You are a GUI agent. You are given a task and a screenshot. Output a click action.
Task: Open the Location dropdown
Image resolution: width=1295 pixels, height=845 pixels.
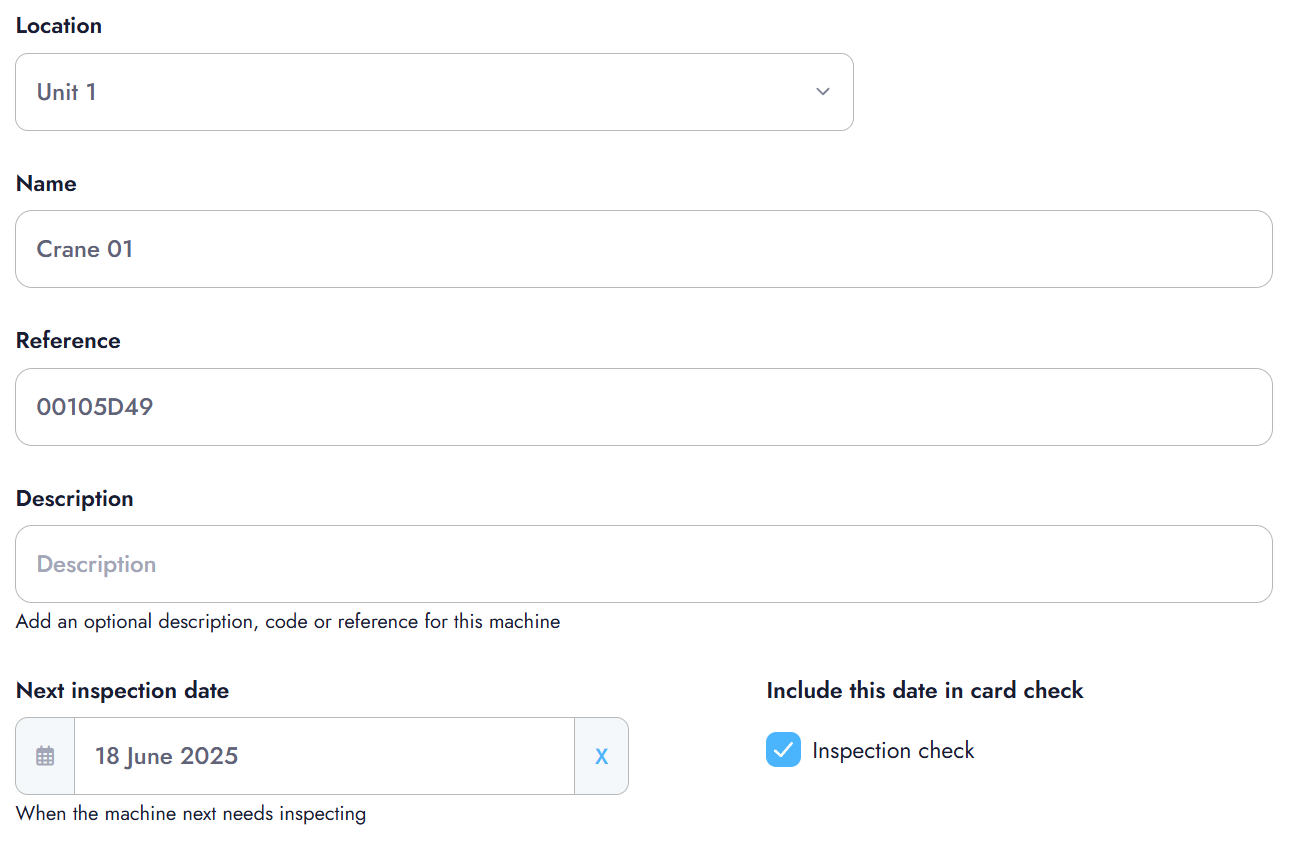434,92
